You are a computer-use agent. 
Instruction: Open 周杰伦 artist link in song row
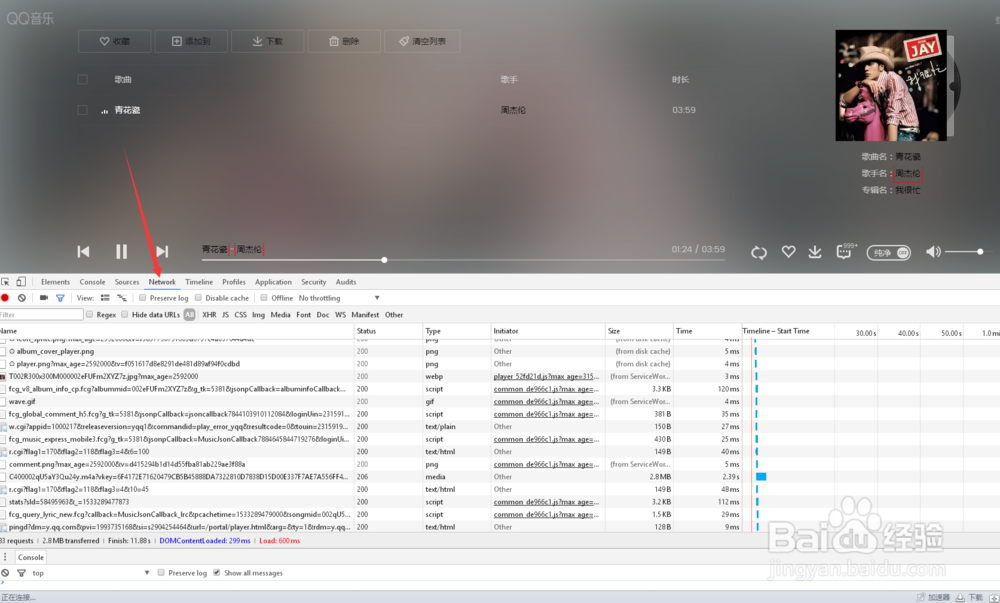(513, 110)
